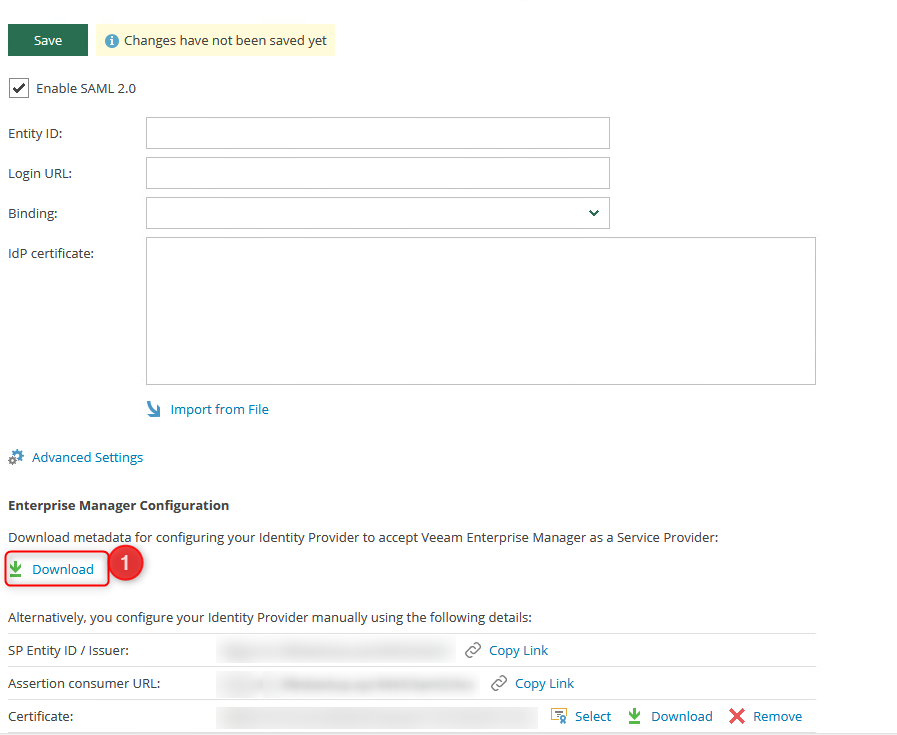Viewport: 897px width, 735px height.
Task: Copy Link for SP Entity ID / Issuer
Action: [518, 650]
